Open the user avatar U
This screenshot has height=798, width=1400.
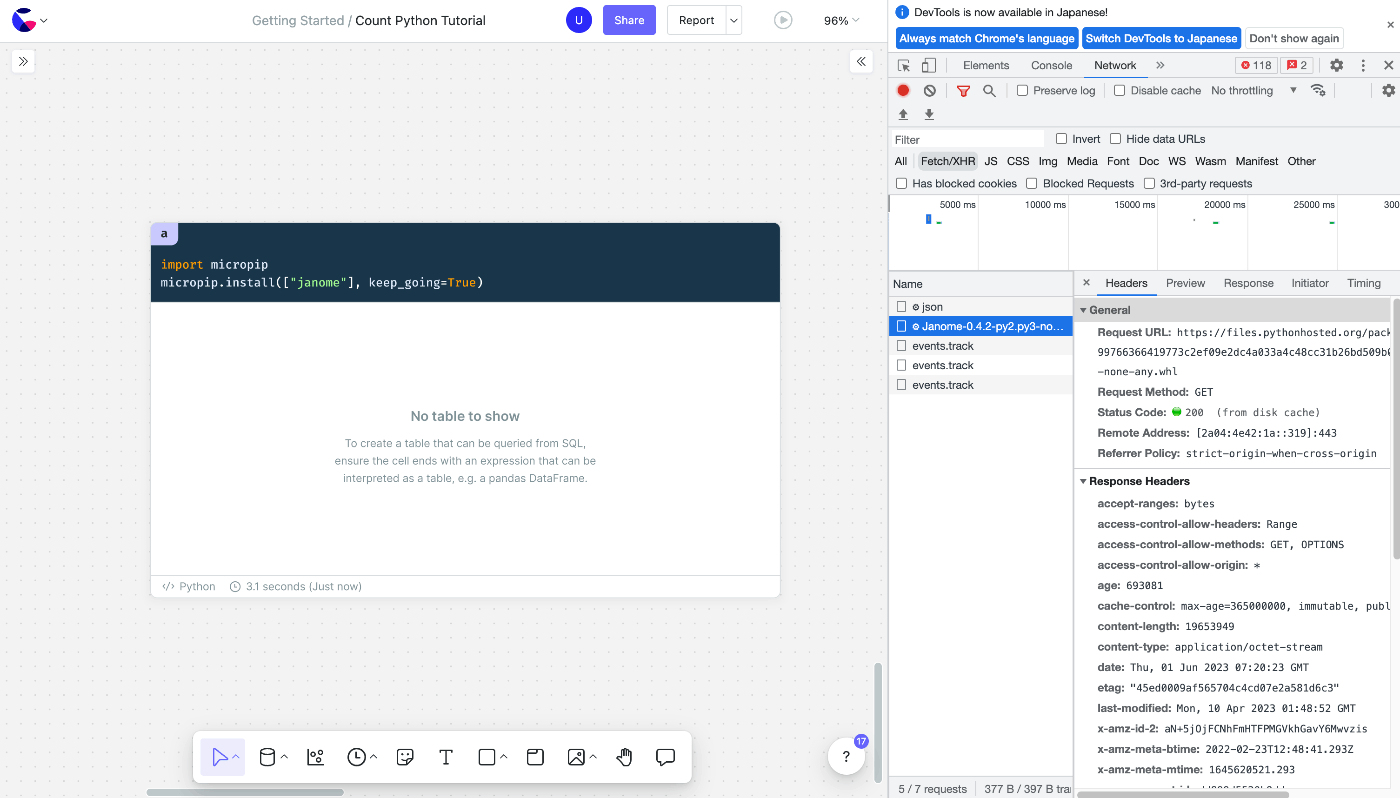(x=578, y=20)
